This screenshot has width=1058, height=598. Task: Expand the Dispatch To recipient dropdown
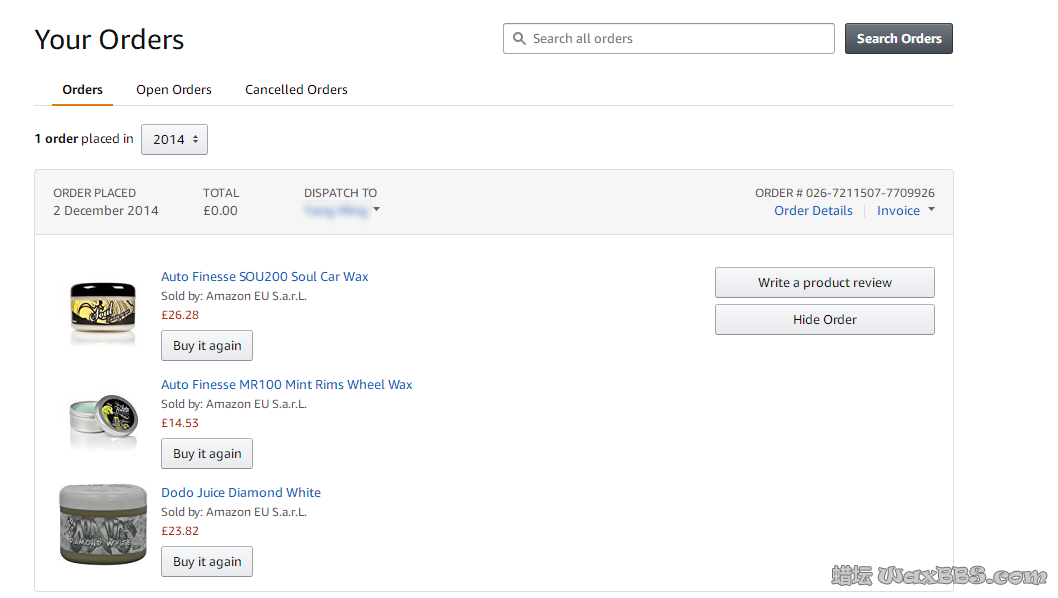point(377,210)
